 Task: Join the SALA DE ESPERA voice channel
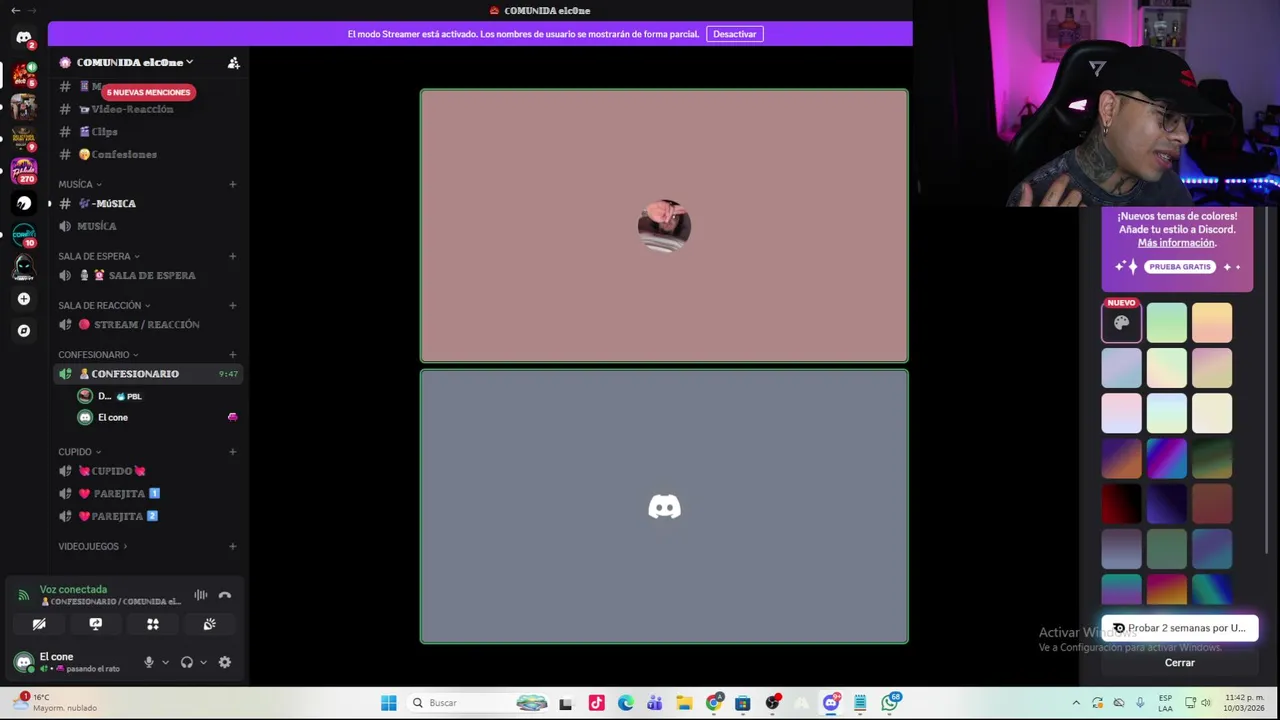(x=148, y=276)
